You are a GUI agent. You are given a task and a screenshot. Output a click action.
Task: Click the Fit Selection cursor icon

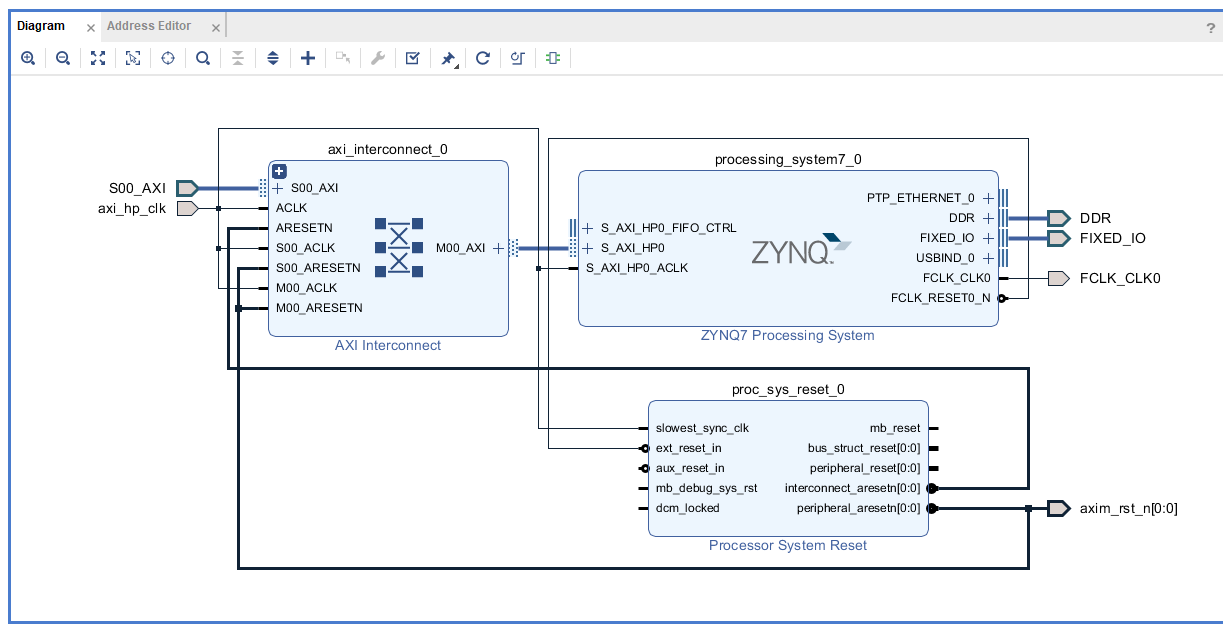coord(133,58)
